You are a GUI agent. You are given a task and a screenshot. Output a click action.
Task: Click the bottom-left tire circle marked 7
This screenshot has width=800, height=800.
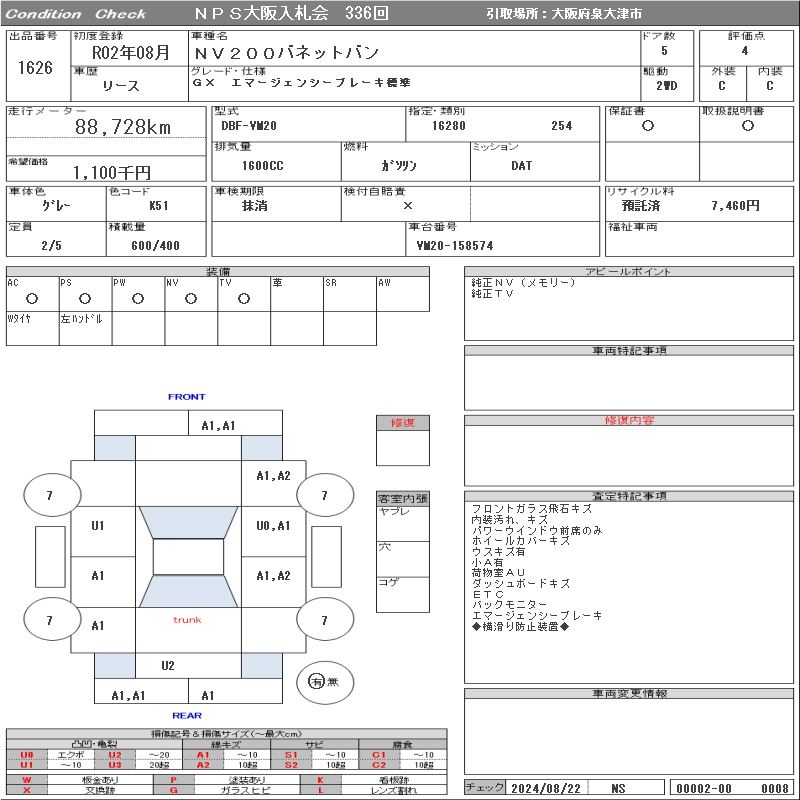point(50,621)
